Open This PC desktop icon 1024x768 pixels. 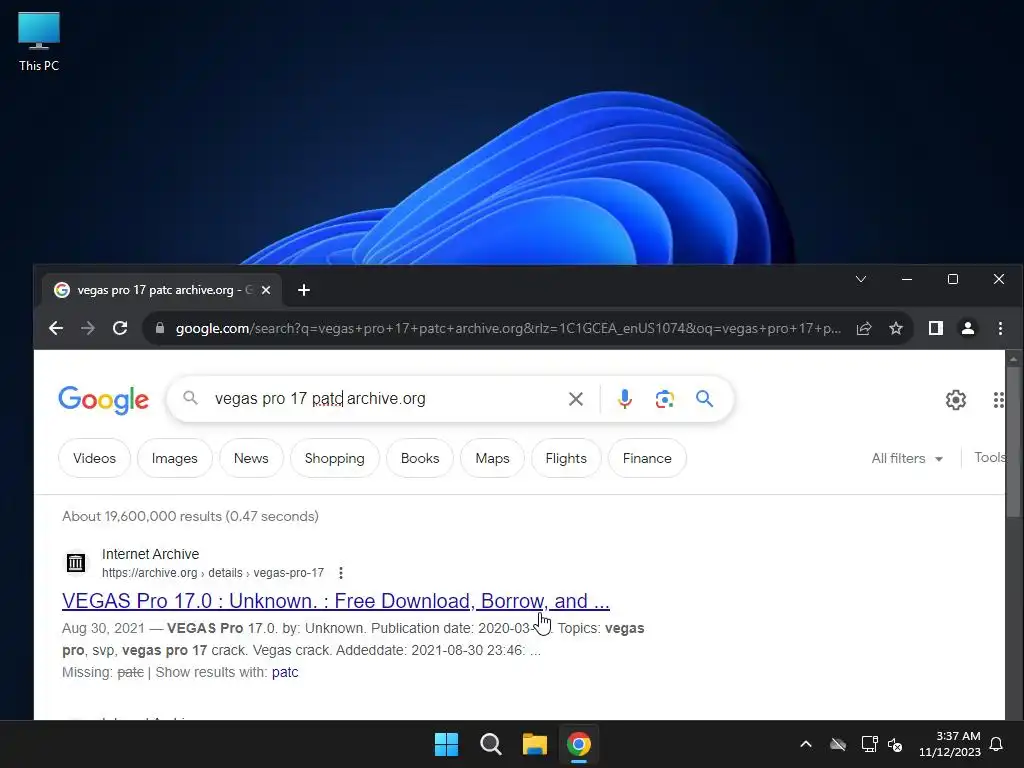(39, 42)
